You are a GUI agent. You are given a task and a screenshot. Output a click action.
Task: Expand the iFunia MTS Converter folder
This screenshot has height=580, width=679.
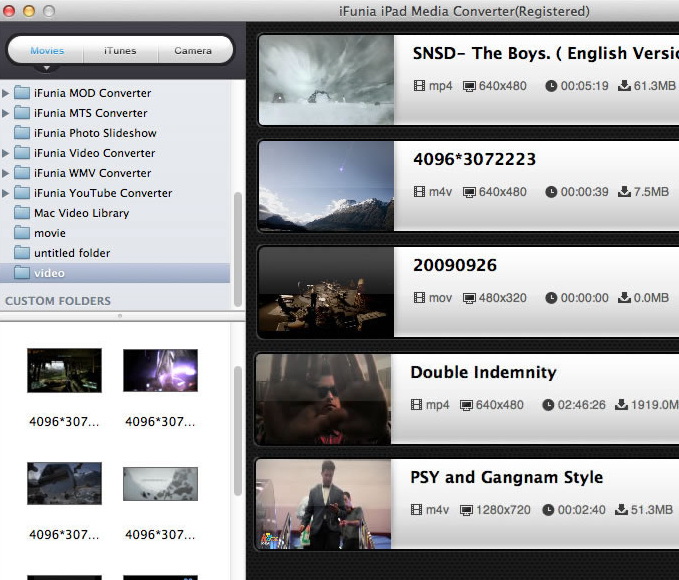coord(5,113)
